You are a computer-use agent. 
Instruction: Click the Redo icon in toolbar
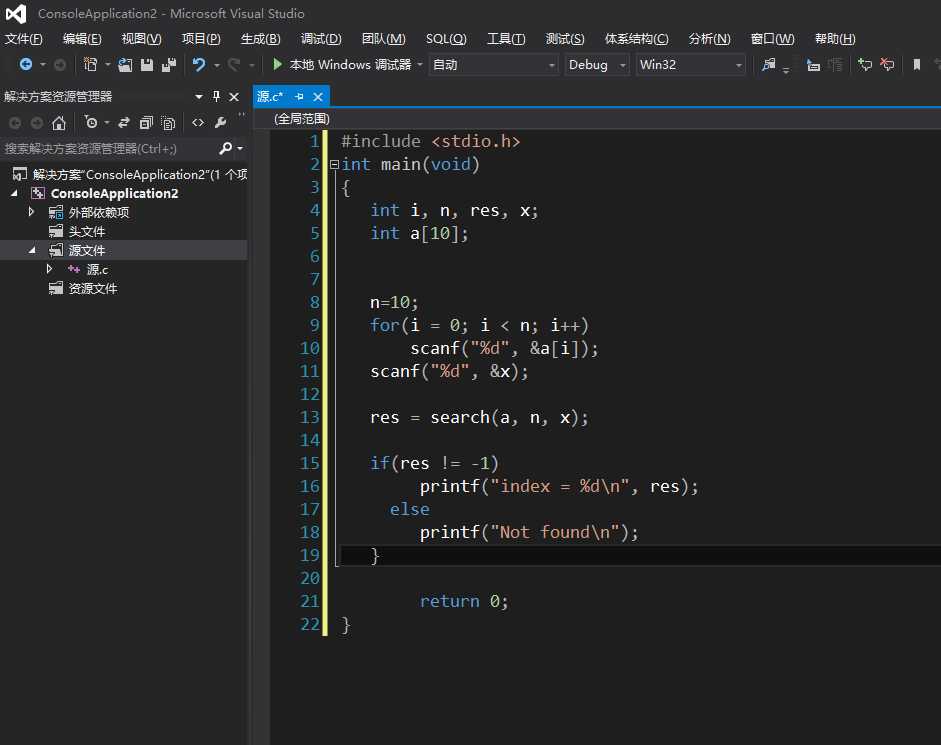point(234,64)
